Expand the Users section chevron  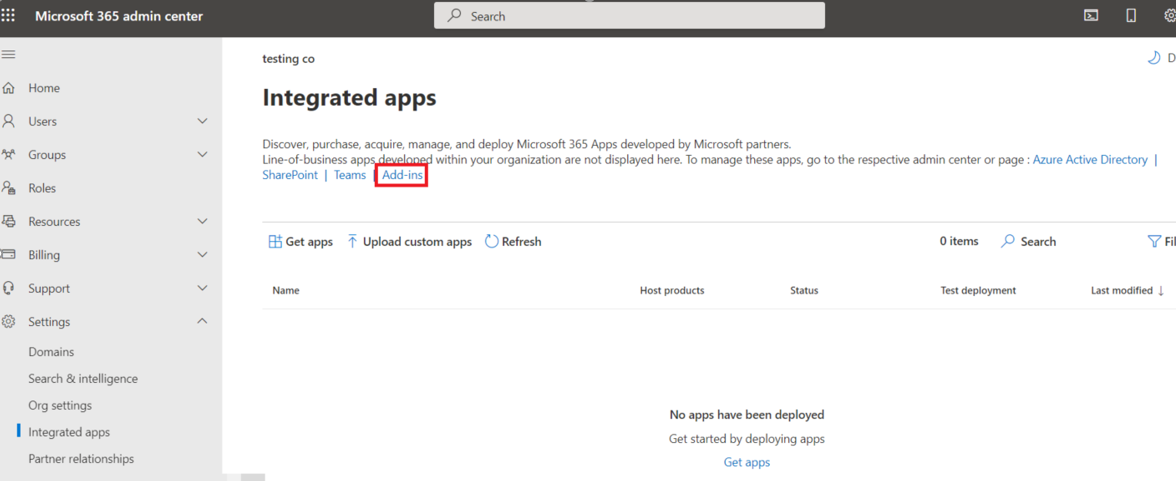tap(202, 122)
